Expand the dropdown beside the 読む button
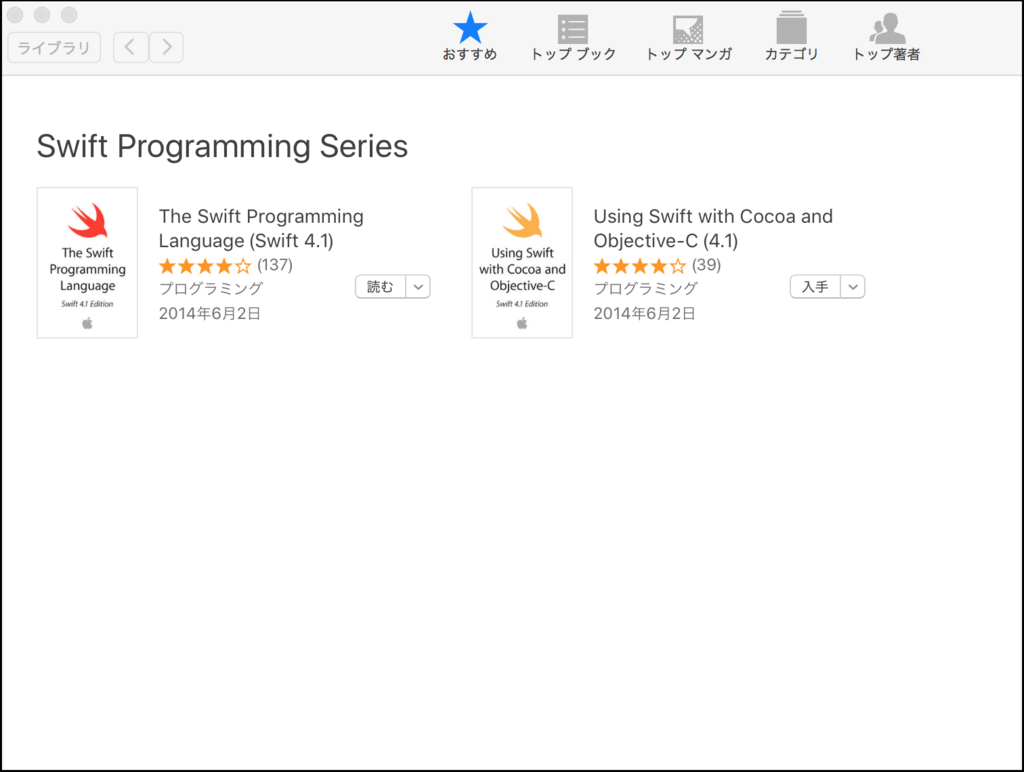This screenshot has width=1024, height=772. click(418, 287)
